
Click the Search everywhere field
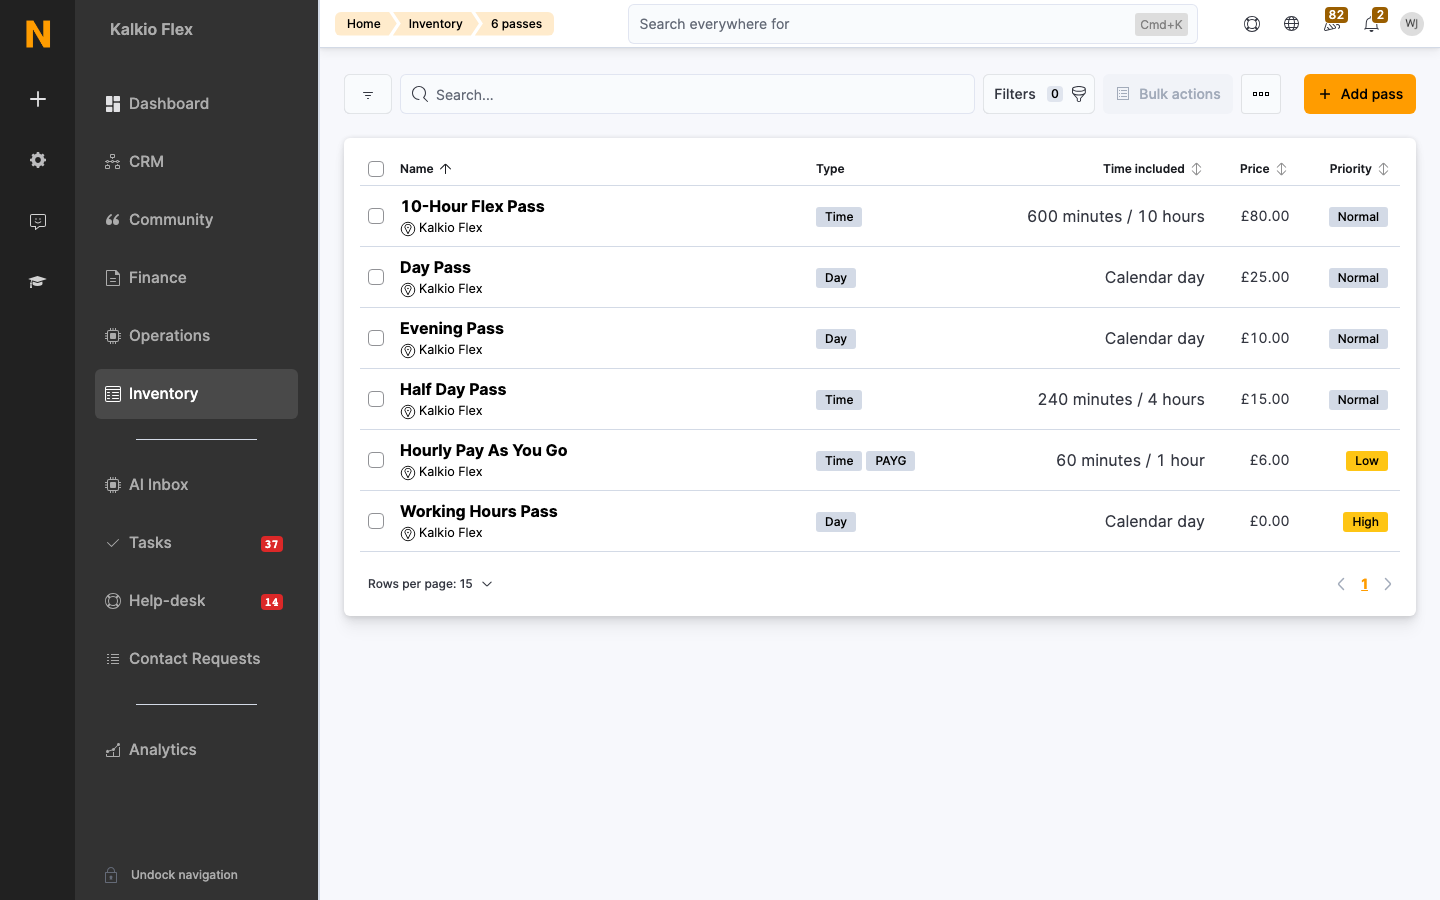tap(912, 24)
